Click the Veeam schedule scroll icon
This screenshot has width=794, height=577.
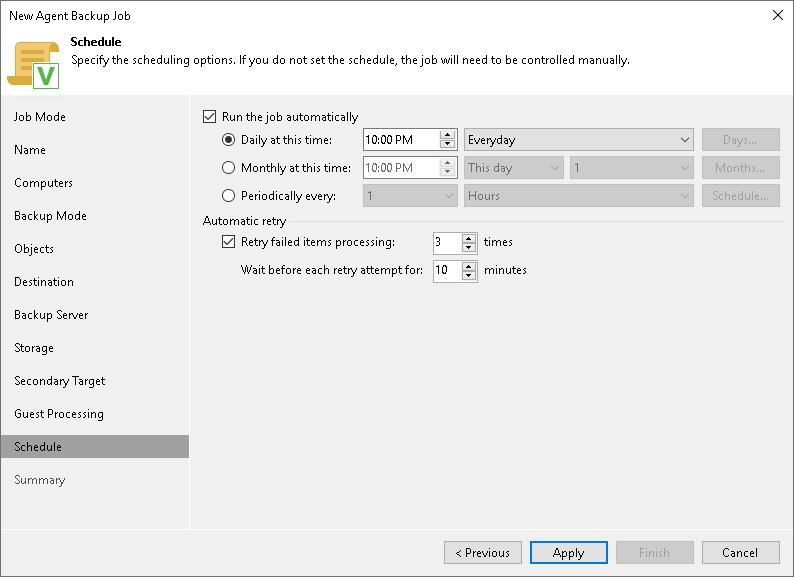click(x=33, y=65)
